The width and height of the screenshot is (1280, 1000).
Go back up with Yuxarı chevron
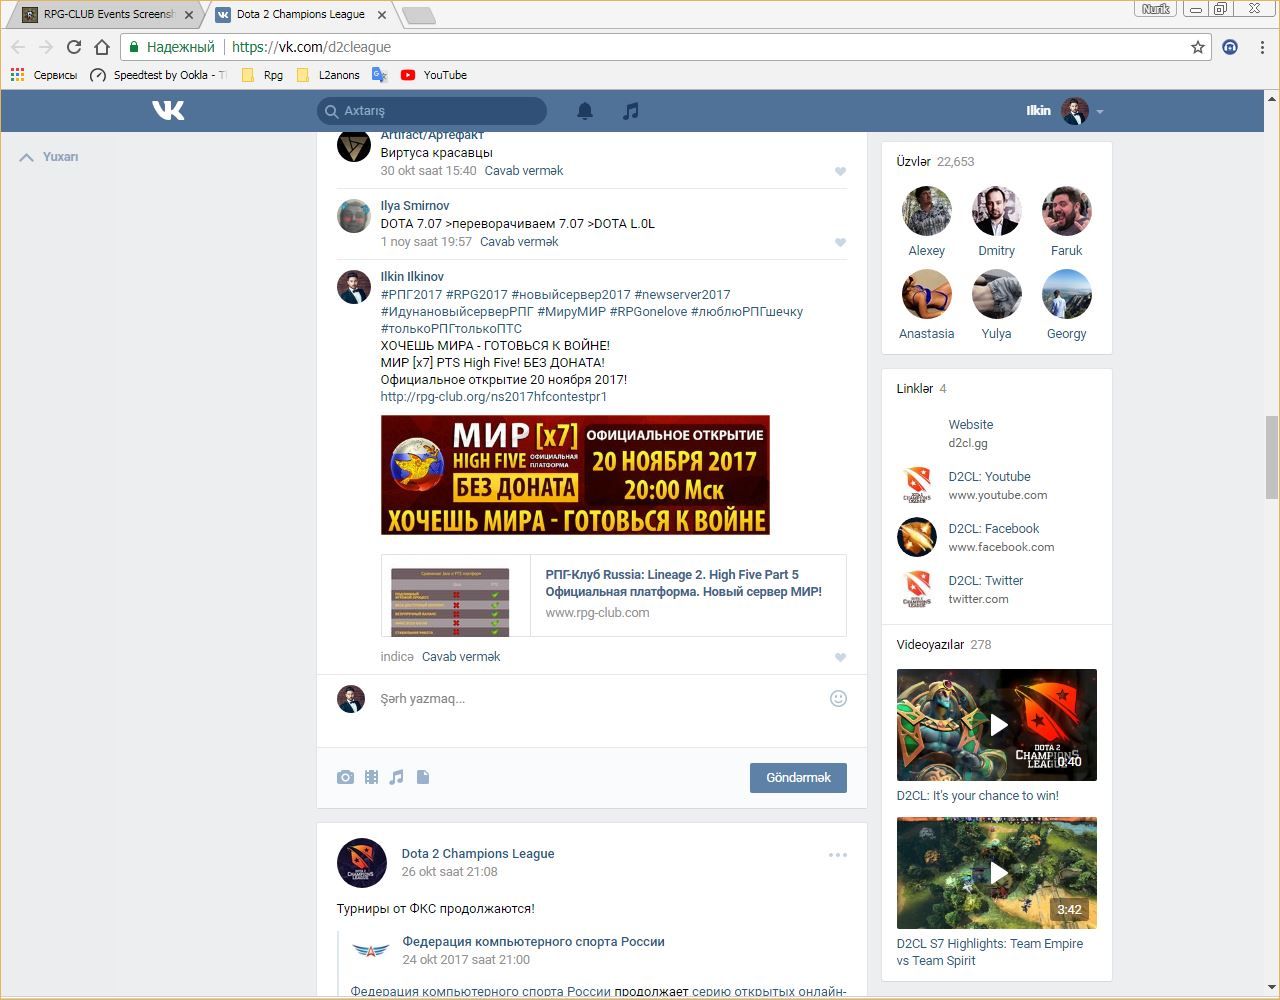pyautogui.click(x=26, y=157)
